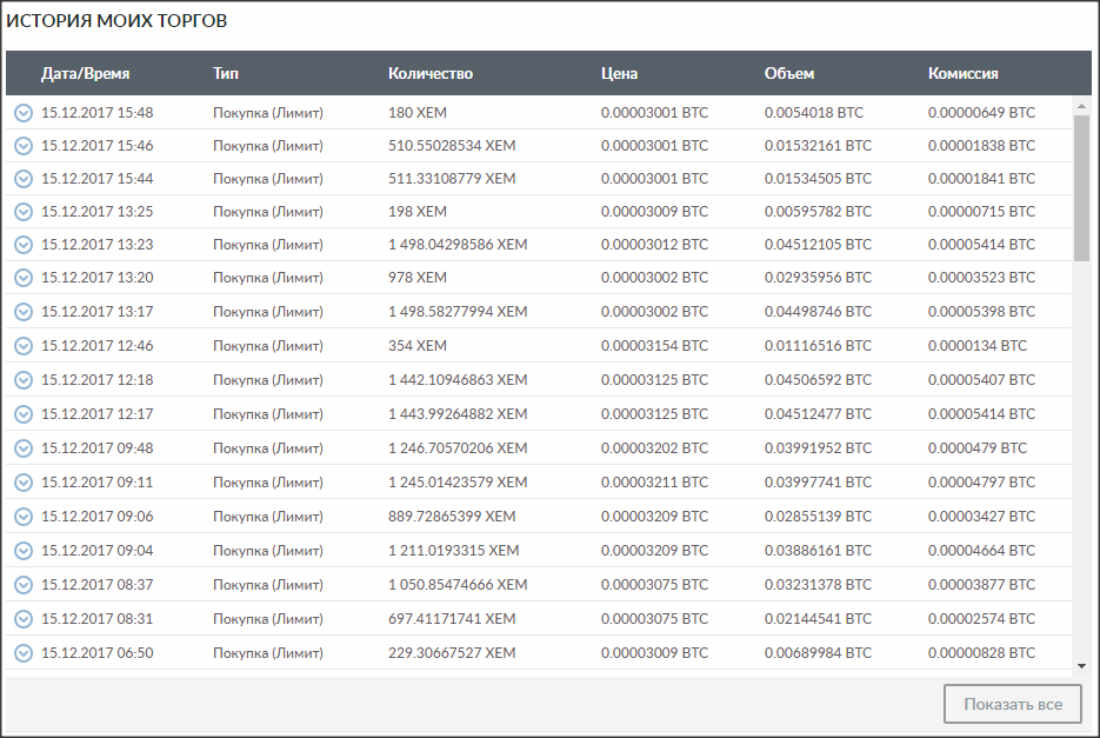The height and width of the screenshot is (738, 1100).
Task: Open details chevron for 15.12.2017 08:31
Action: pos(23,619)
